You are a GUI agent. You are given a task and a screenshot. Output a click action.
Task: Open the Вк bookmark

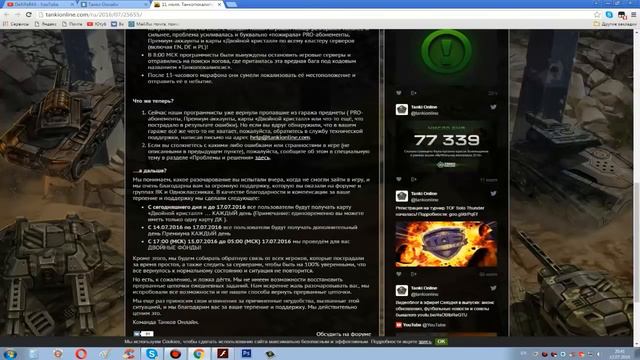tap(118, 24)
